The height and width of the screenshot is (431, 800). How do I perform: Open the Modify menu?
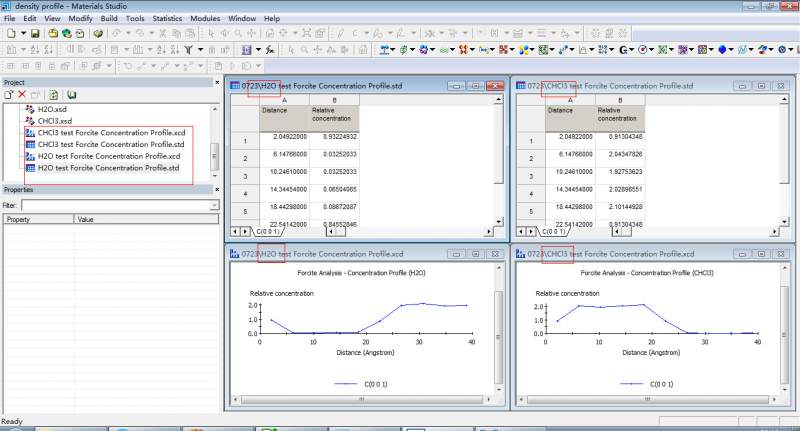(x=80, y=18)
